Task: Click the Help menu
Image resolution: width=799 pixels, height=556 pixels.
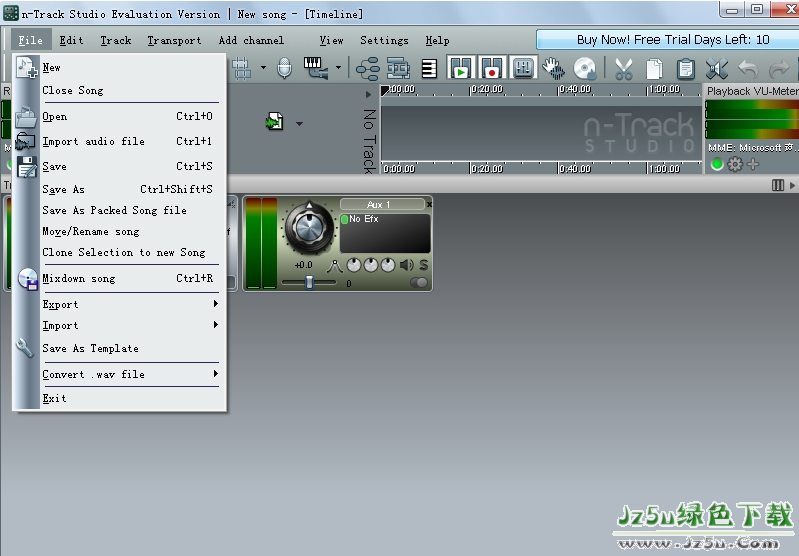Action: (437, 40)
